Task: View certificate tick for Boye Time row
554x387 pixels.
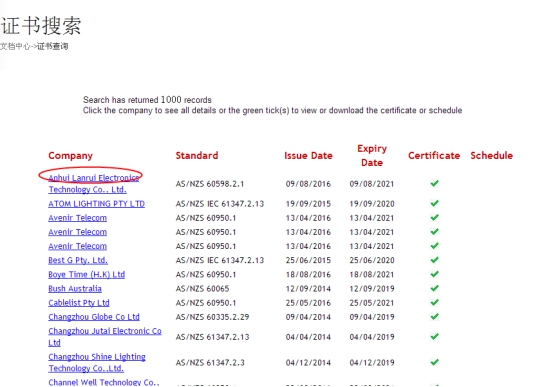Action: pyautogui.click(x=435, y=274)
